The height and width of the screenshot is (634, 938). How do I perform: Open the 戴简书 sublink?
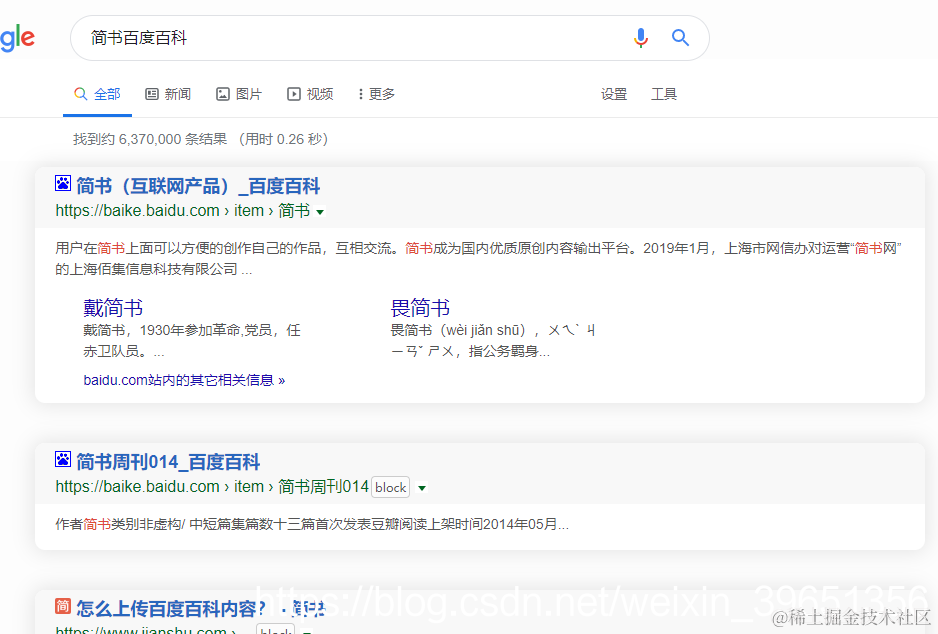tap(113, 307)
